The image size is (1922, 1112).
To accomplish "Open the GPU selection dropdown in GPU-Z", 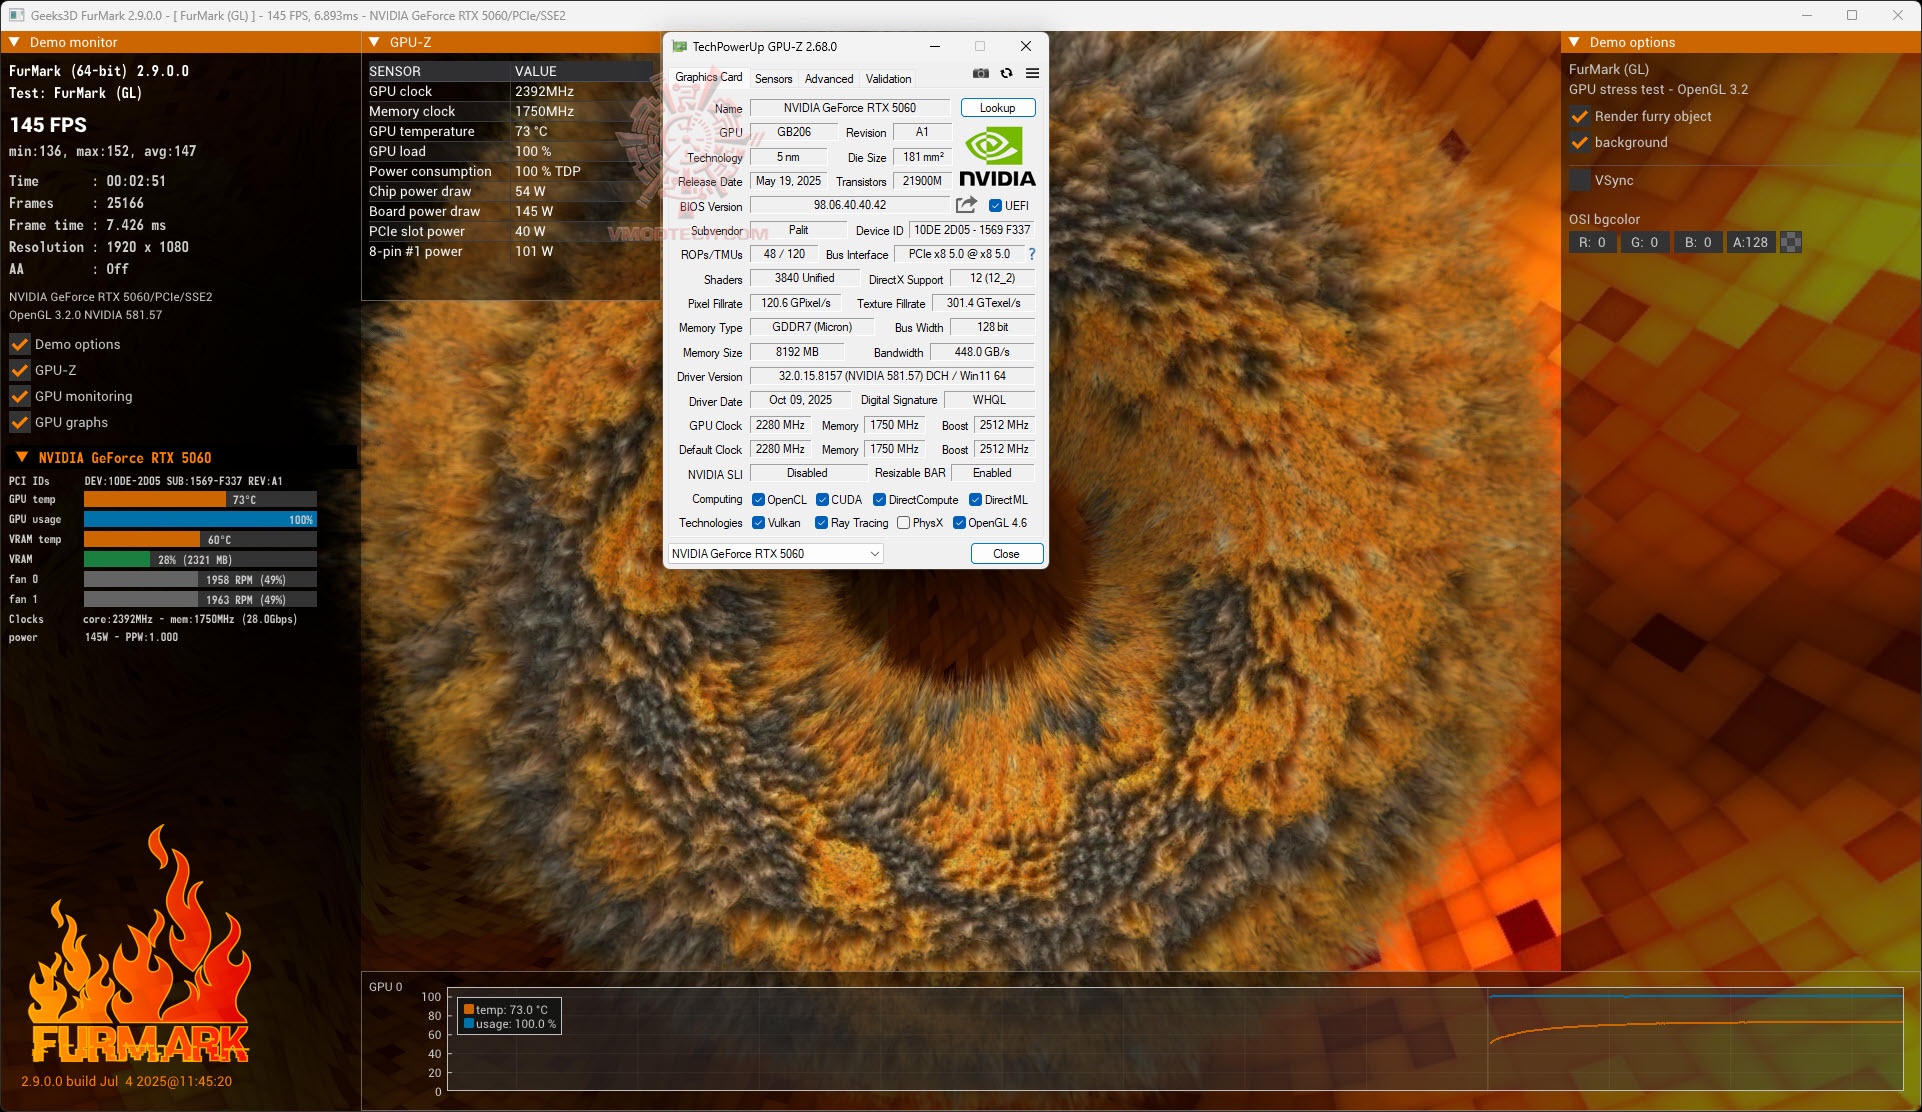I will (x=775, y=553).
